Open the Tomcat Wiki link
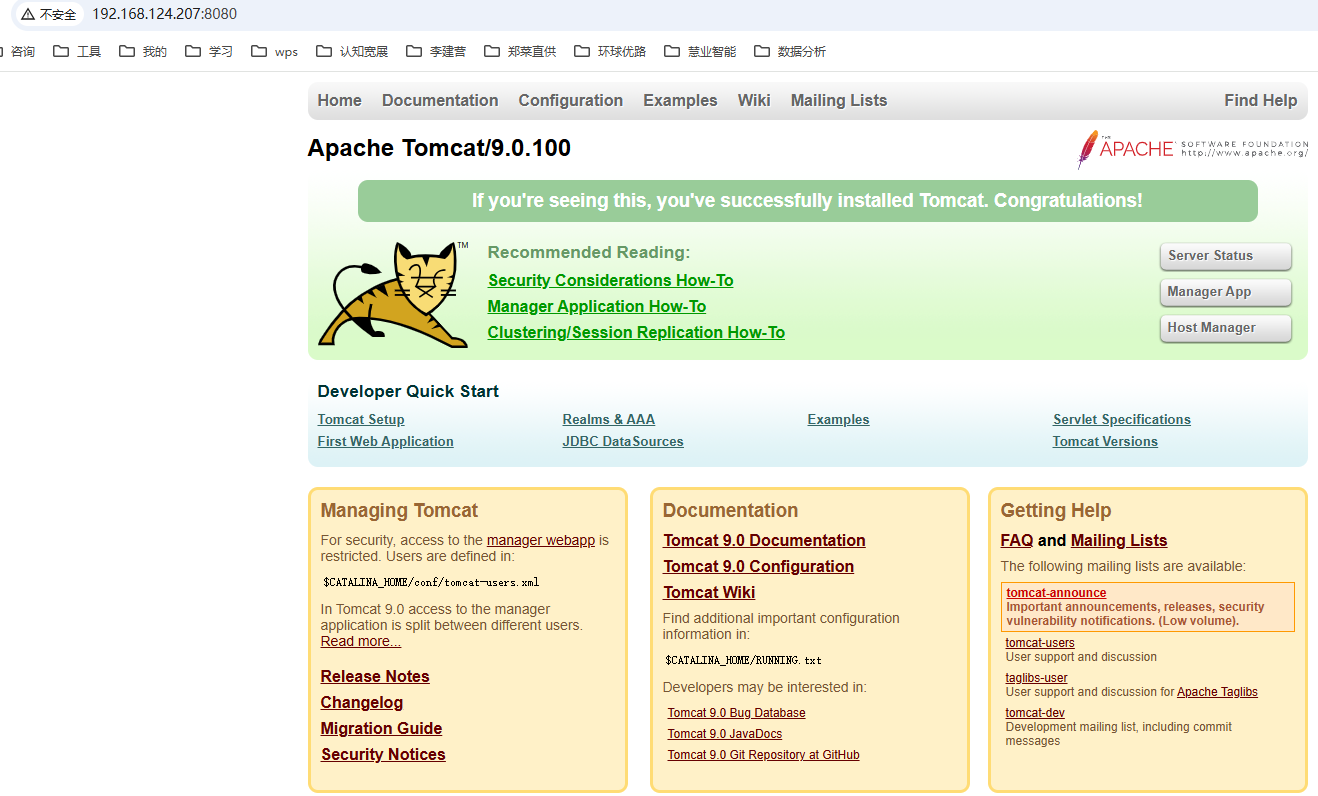1318x796 pixels. click(709, 592)
